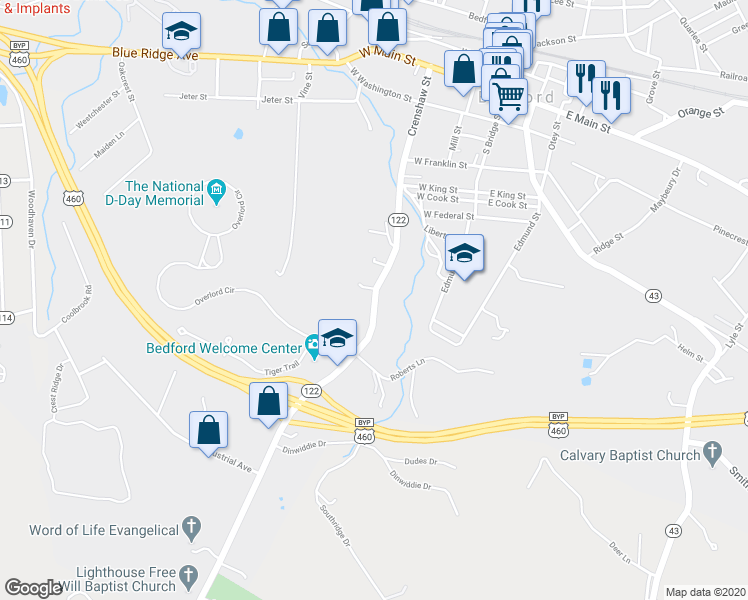This screenshot has width=748, height=600.
Task: Select the left restaurant fork-knife marker
Action: (586, 80)
